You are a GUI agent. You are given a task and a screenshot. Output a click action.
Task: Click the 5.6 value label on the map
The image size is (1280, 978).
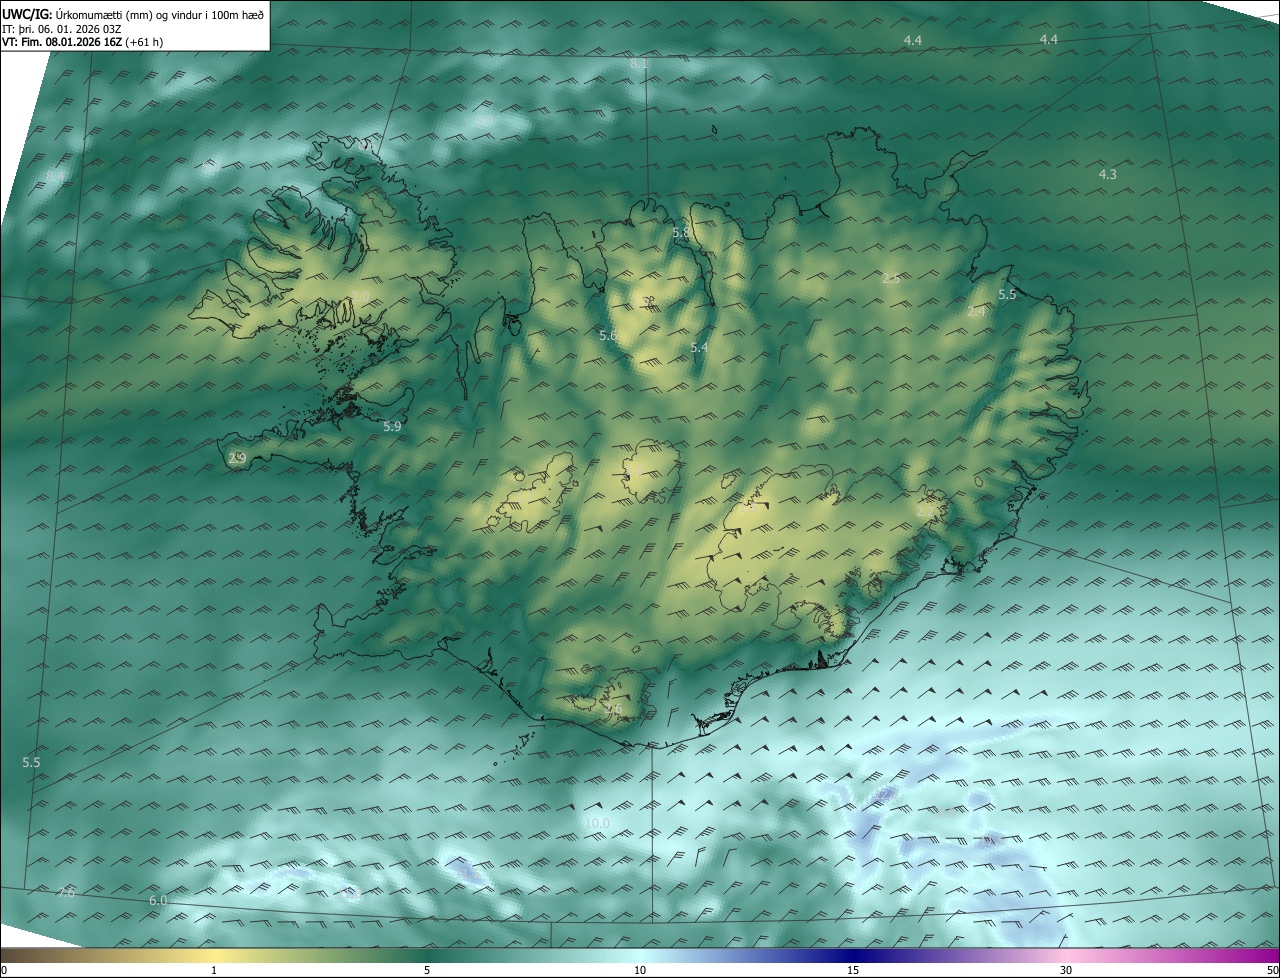click(608, 336)
